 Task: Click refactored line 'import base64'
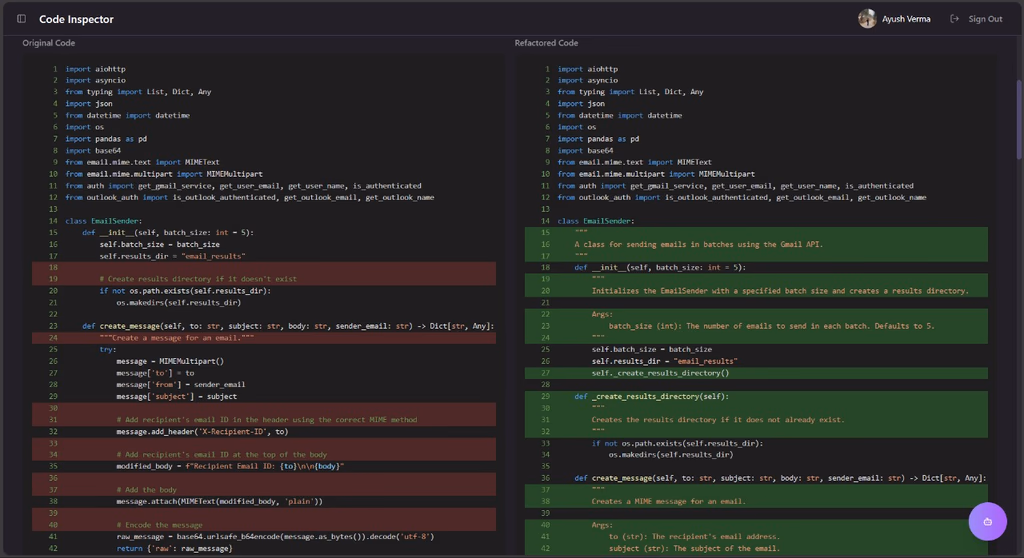[x=585, y=150]
